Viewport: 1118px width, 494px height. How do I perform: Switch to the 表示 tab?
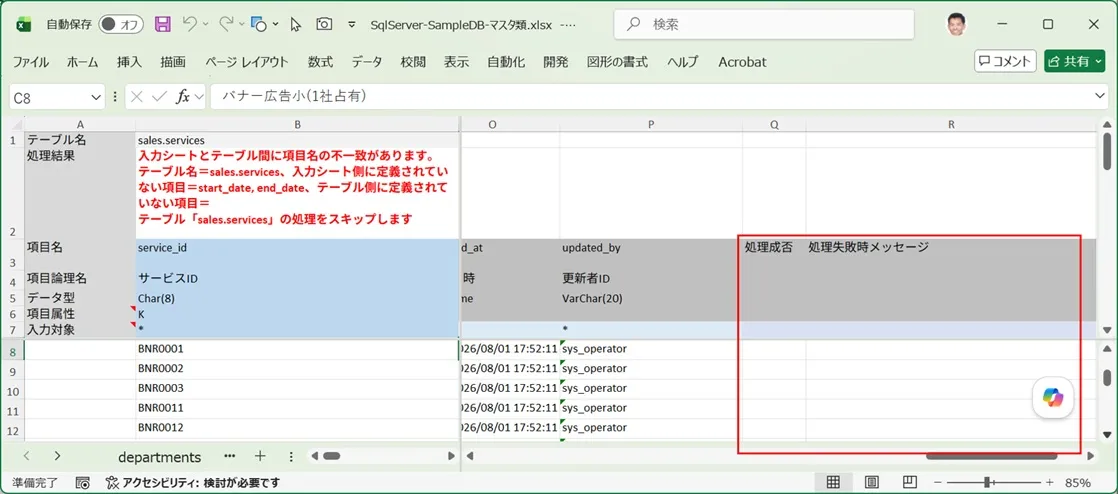pos(456,62)
